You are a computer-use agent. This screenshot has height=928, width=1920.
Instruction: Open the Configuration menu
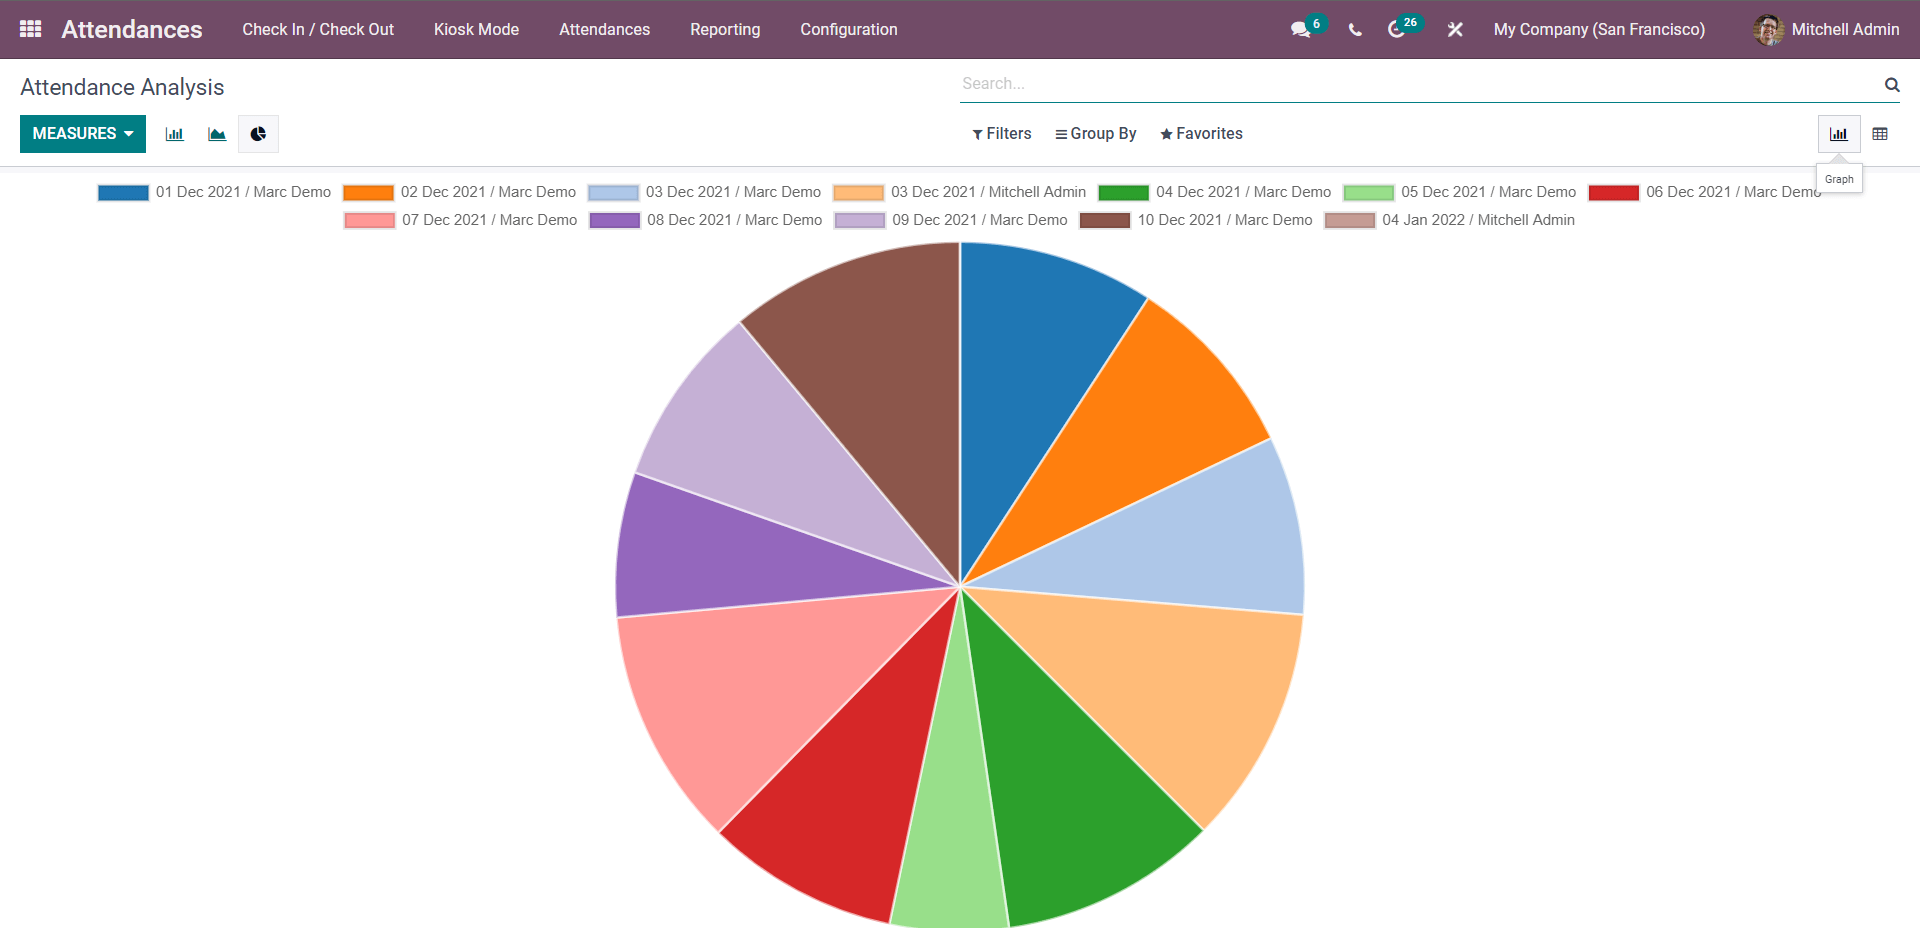849,30
